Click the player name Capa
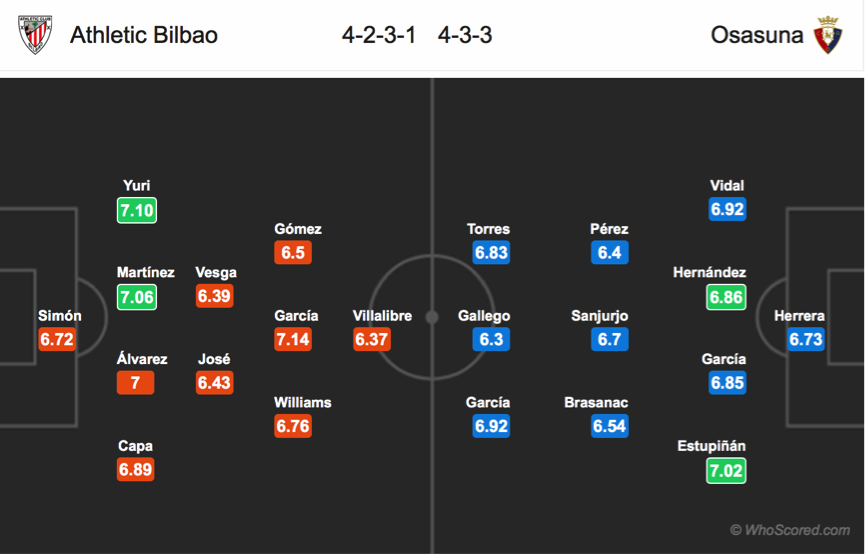Image resolution: width=865 pixels, height=554 pixels. click(135, 446)
